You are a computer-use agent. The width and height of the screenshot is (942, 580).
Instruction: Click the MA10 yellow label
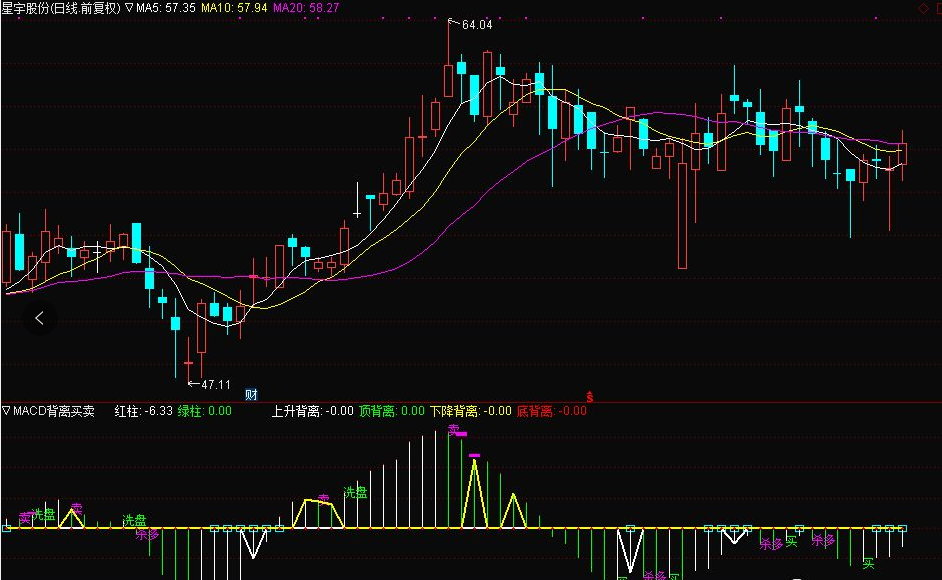[234, 8]
